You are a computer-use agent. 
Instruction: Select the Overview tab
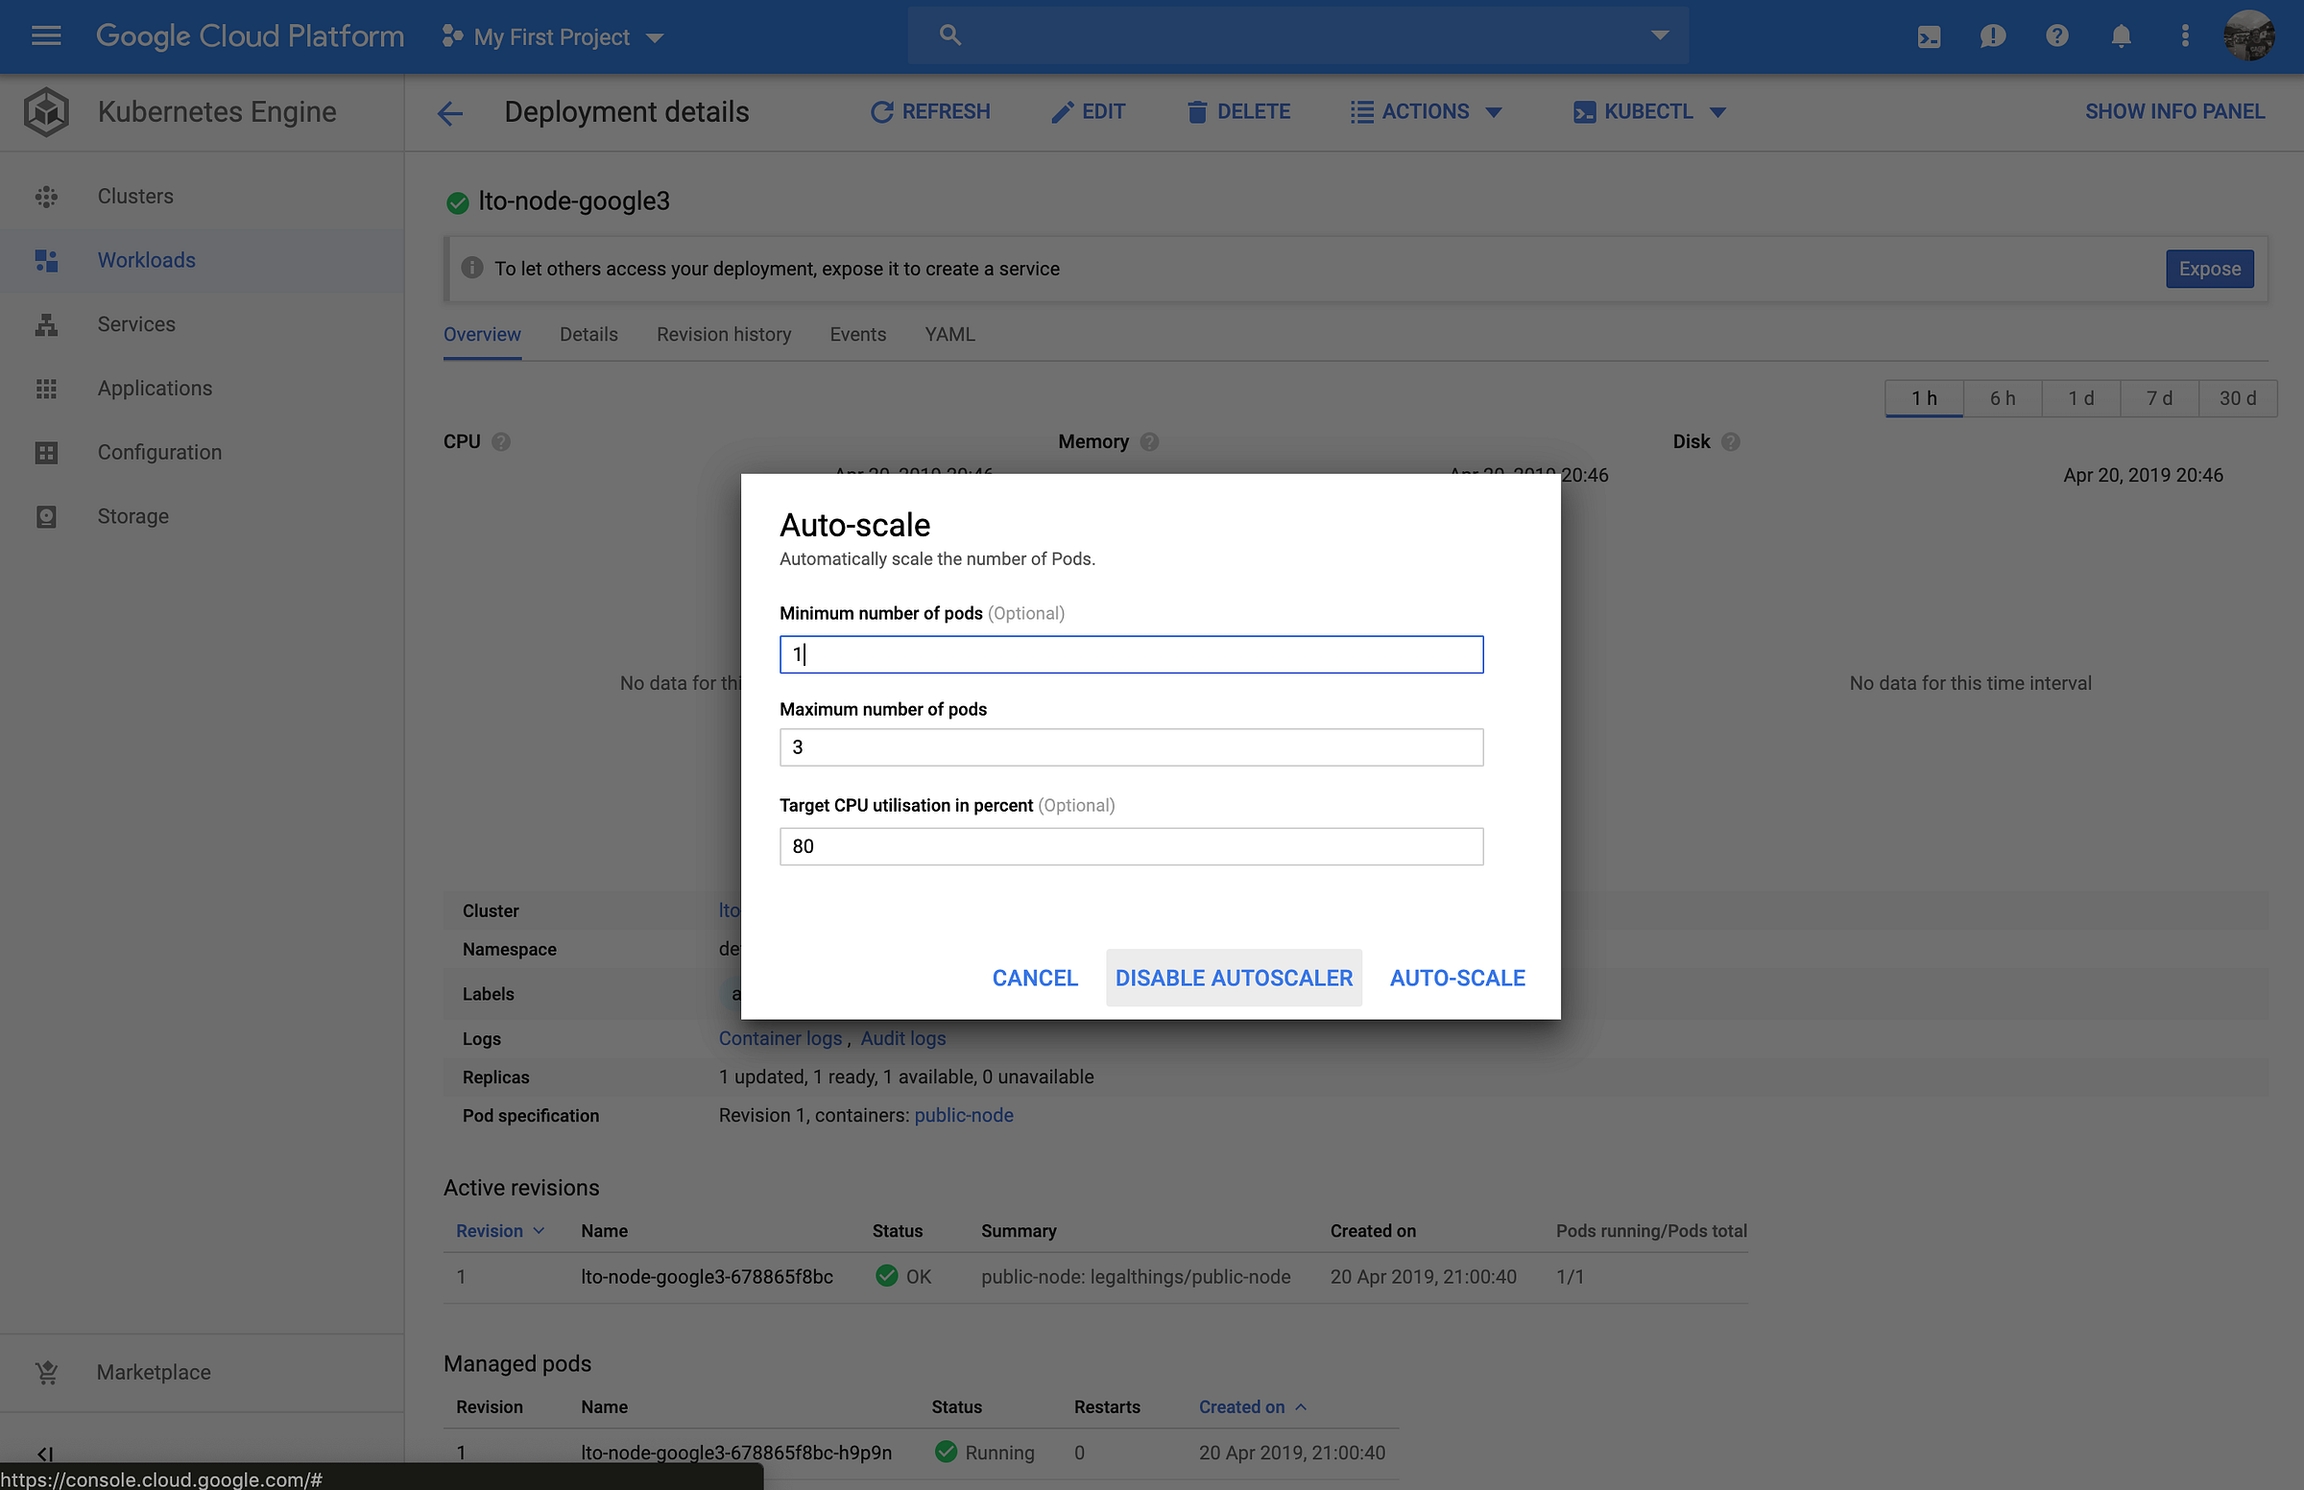coord(482,334)
